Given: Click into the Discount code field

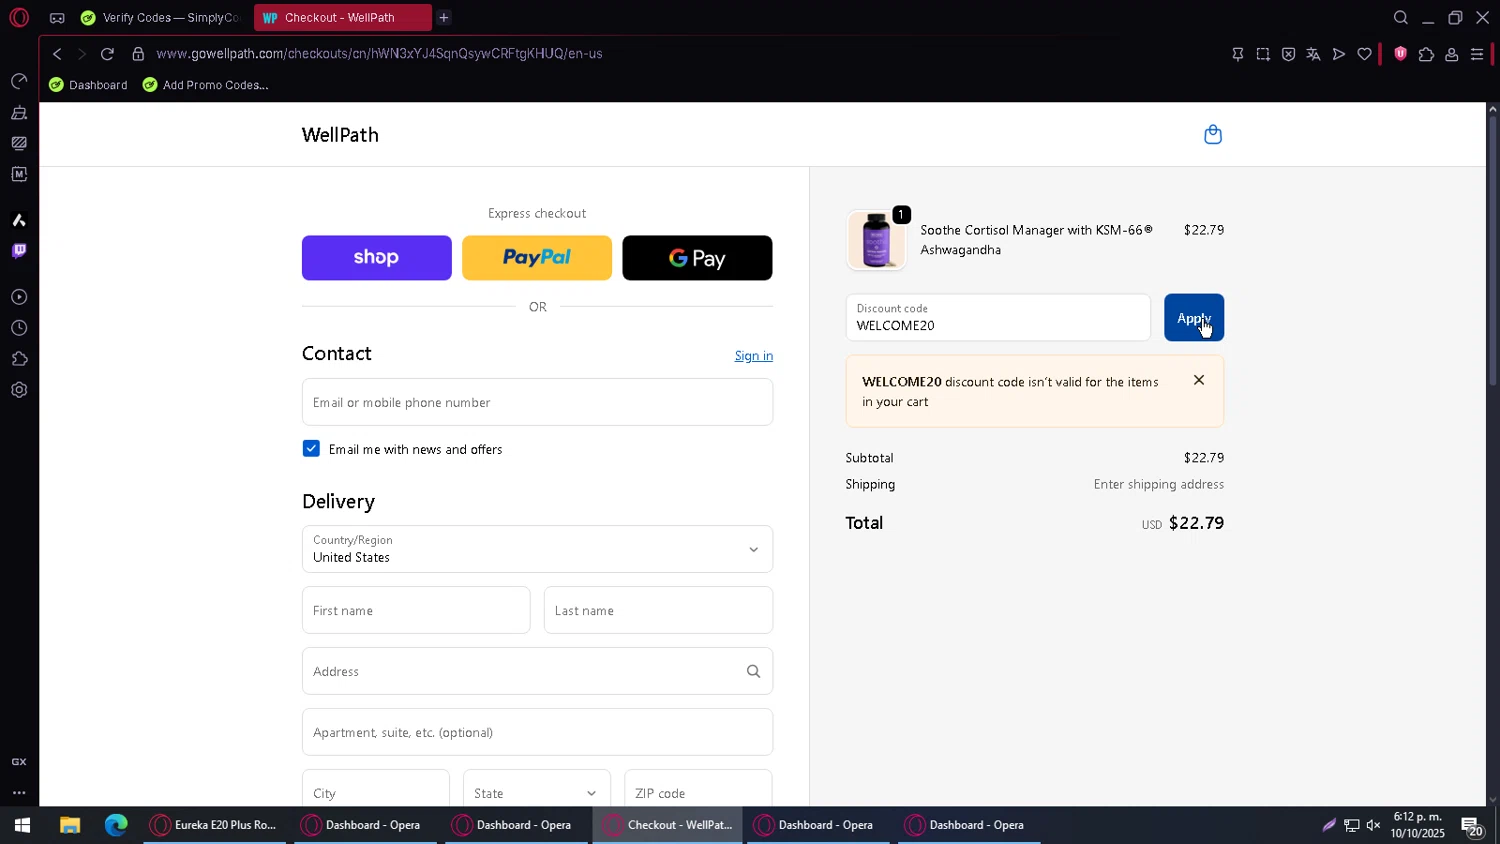Looking at the screenshot, I should pyautogui.click(x=998, y=318).
